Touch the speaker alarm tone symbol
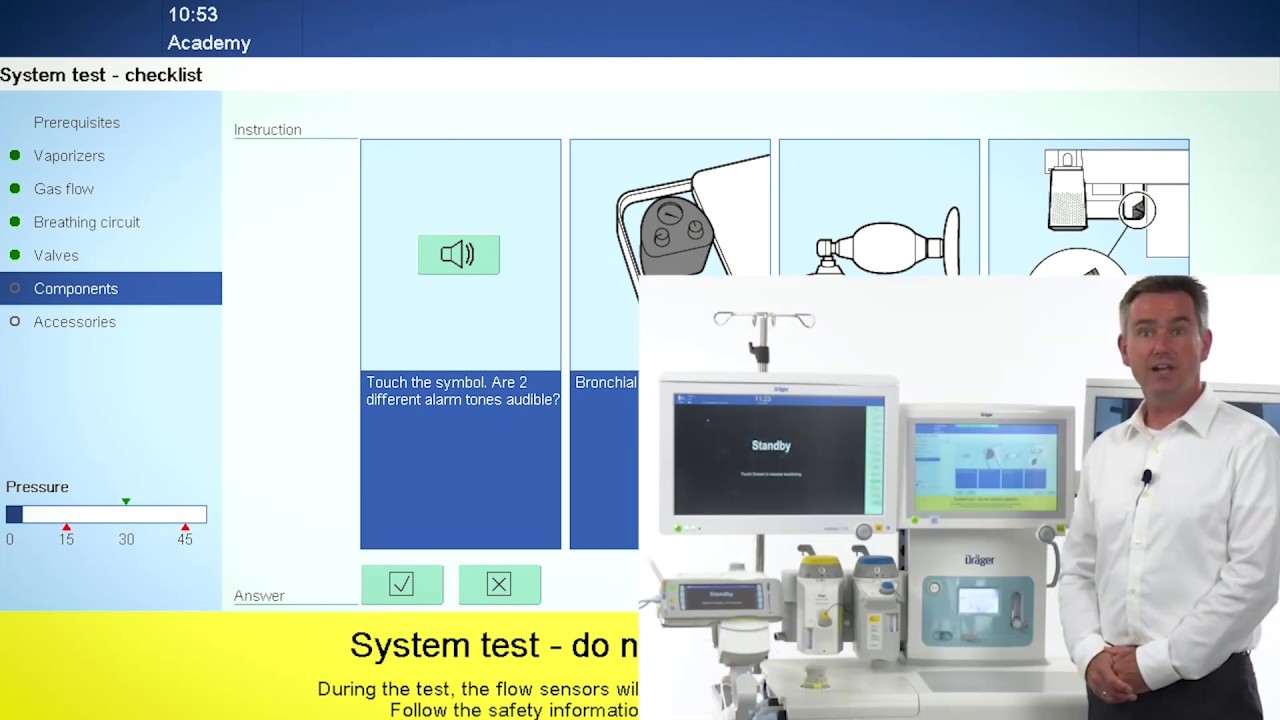 coord(458,254)
